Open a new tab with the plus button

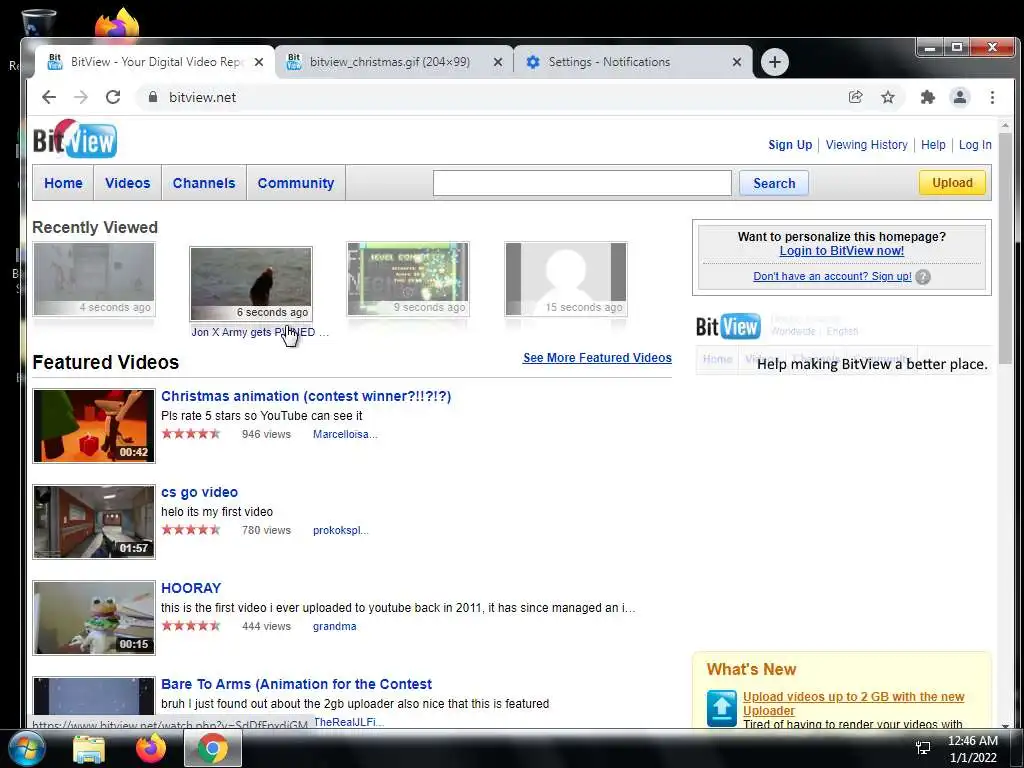point(775,62)
